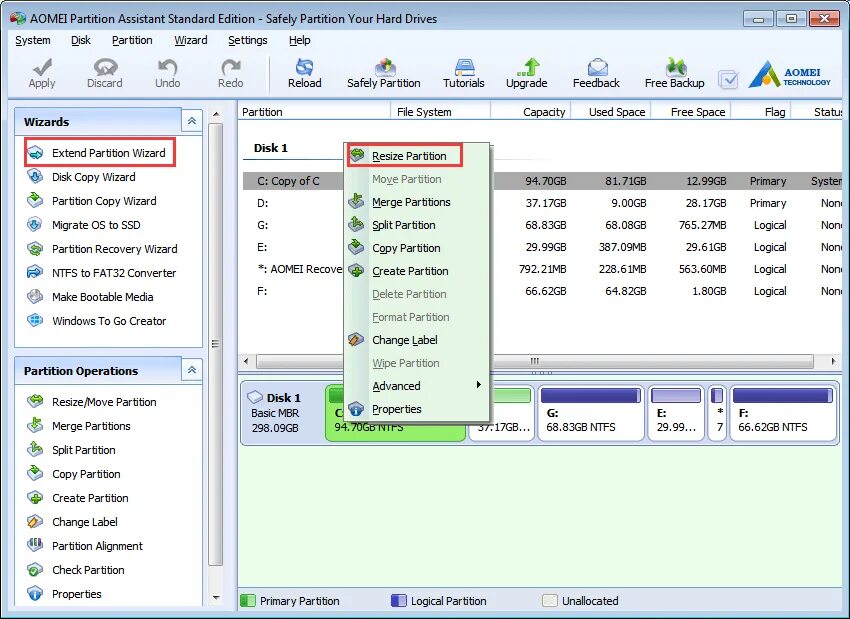The image size is (850, 619).
Task: Open the Settings menu
Action: 247,40
